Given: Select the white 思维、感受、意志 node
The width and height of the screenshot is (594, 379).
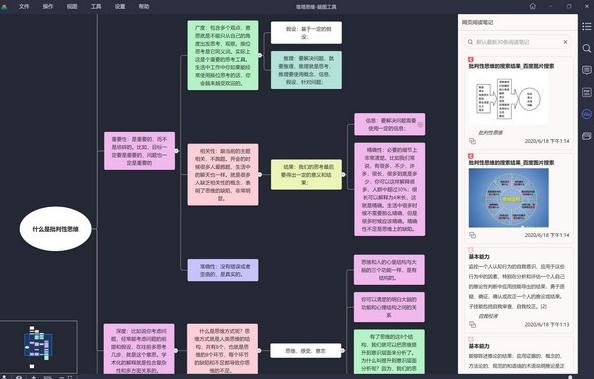Looking at the screenshot, I should [306, 351].
